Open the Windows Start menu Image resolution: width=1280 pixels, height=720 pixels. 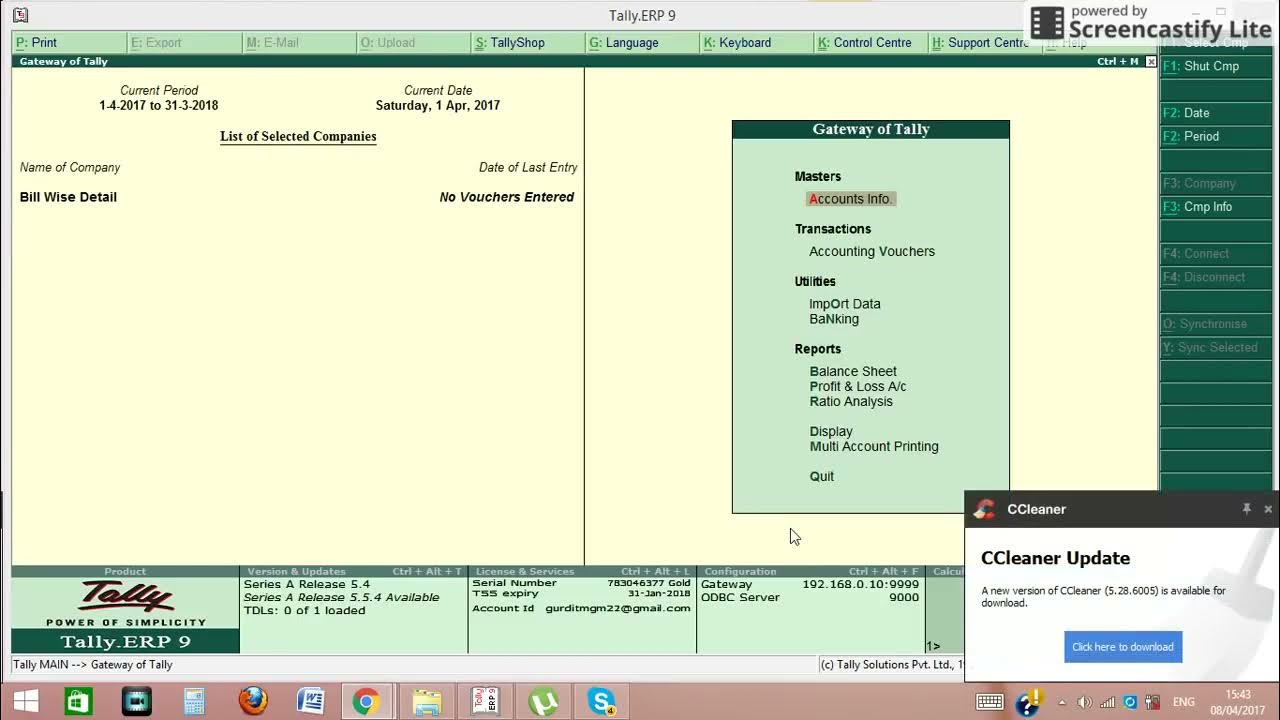click(x=26, y=702)
